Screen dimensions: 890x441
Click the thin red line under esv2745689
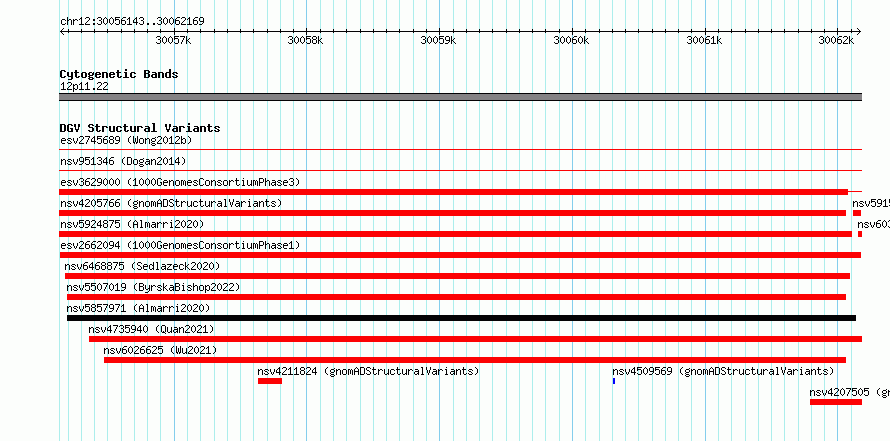pyautogui.click(x=460, y=149)
